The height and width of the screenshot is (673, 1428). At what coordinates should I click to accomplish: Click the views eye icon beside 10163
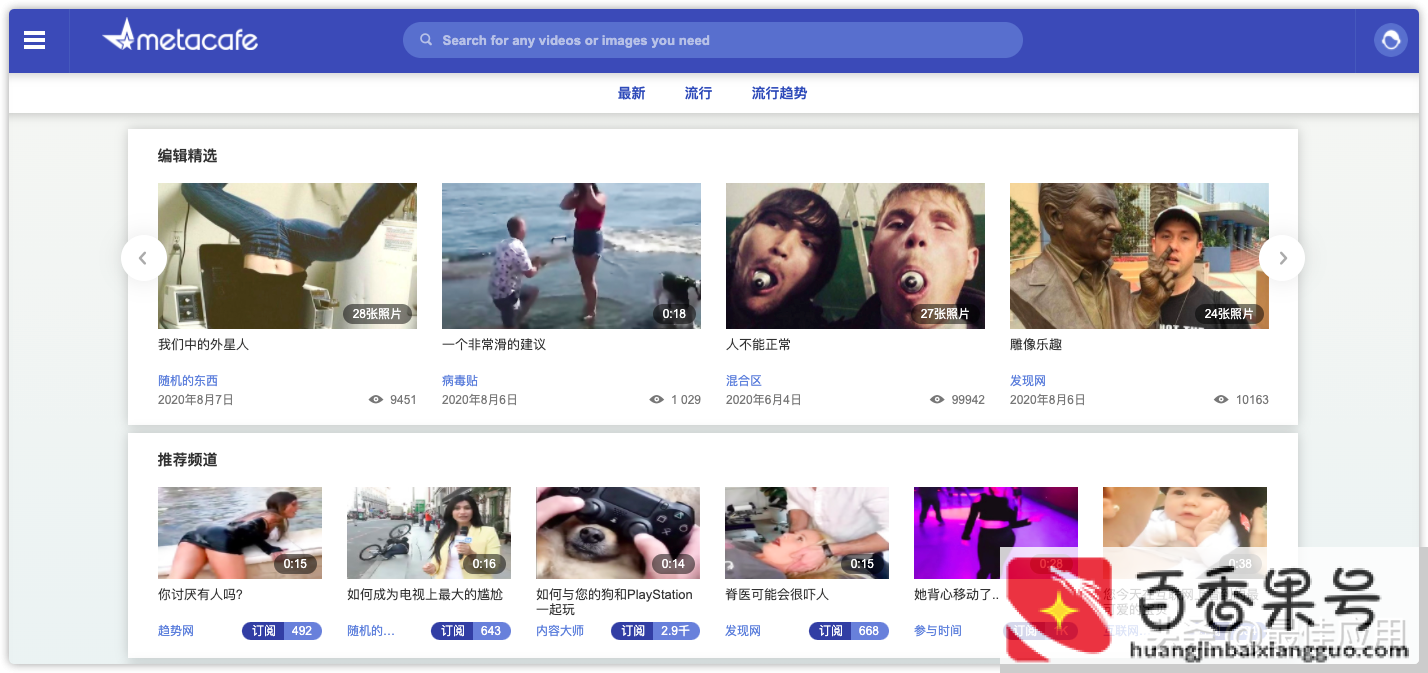pyautogui.click(x=1221, y=399)
